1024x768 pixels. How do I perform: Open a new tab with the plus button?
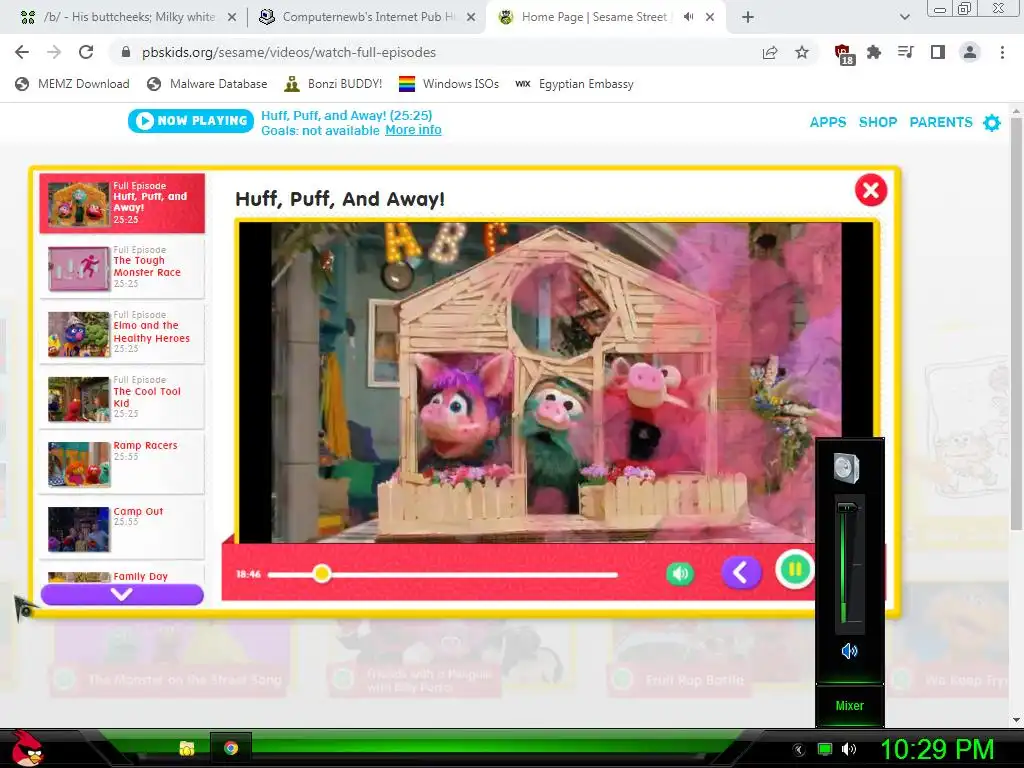click(748, 17)
